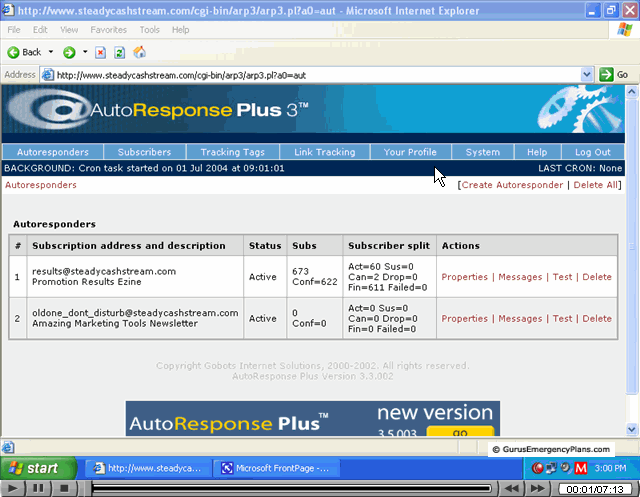Click the vertical scrollbar thumb
This screenshot has height=497, width=640.
[x=631, y=246]
